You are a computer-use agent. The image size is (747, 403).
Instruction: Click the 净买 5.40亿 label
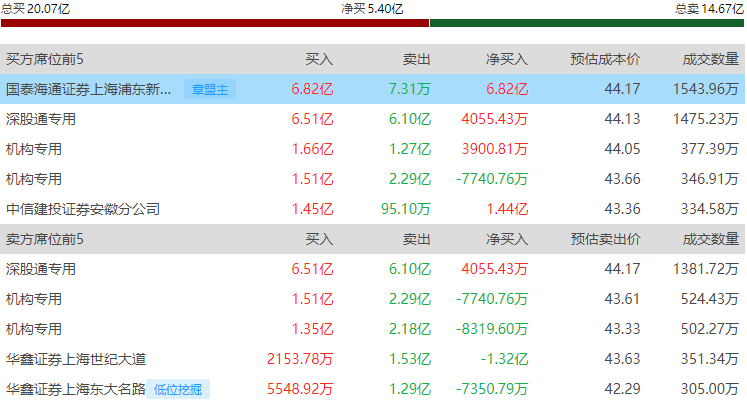(x=372, y=8)
